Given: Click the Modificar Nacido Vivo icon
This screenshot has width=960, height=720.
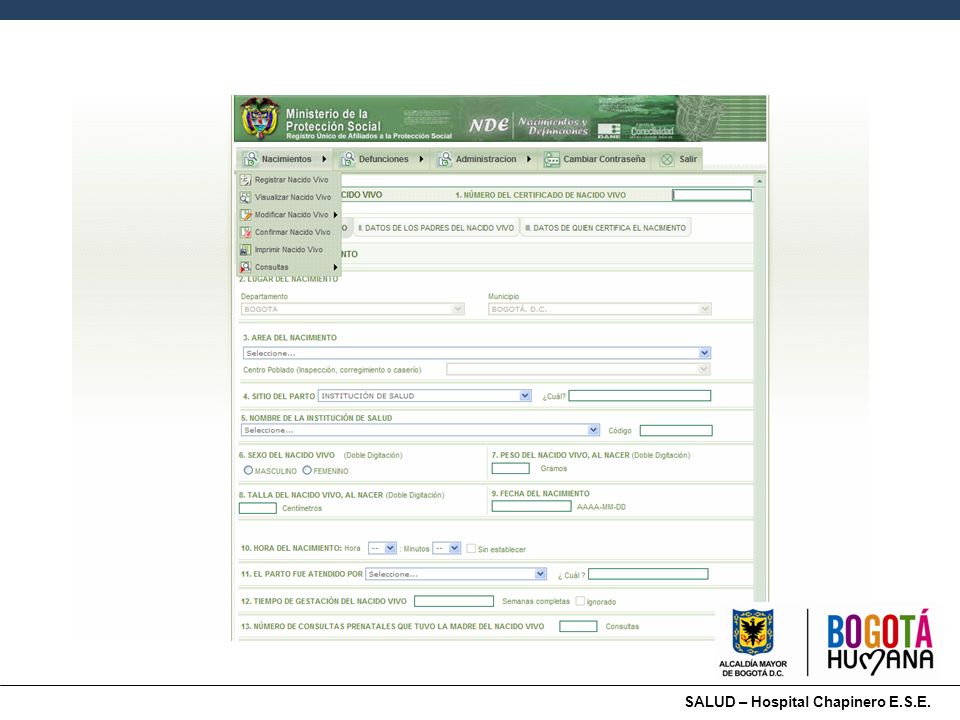Looking at the screenshot, I should (x=246, y=215).
